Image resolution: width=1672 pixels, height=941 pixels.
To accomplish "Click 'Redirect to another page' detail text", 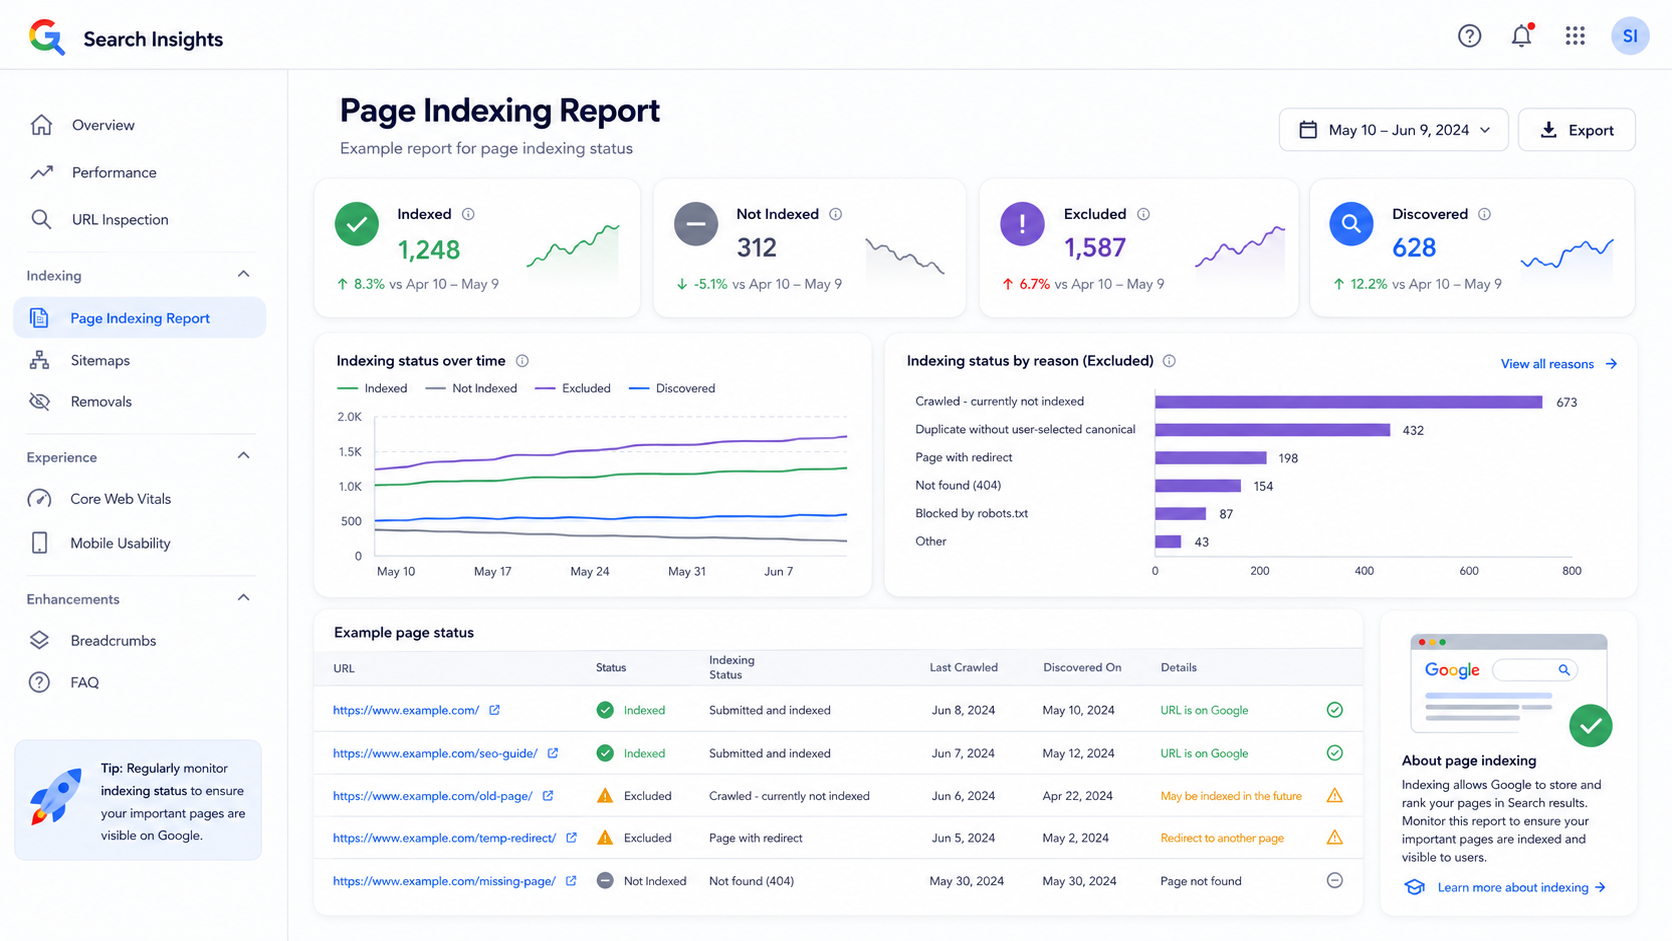I will click(1222, 838).
